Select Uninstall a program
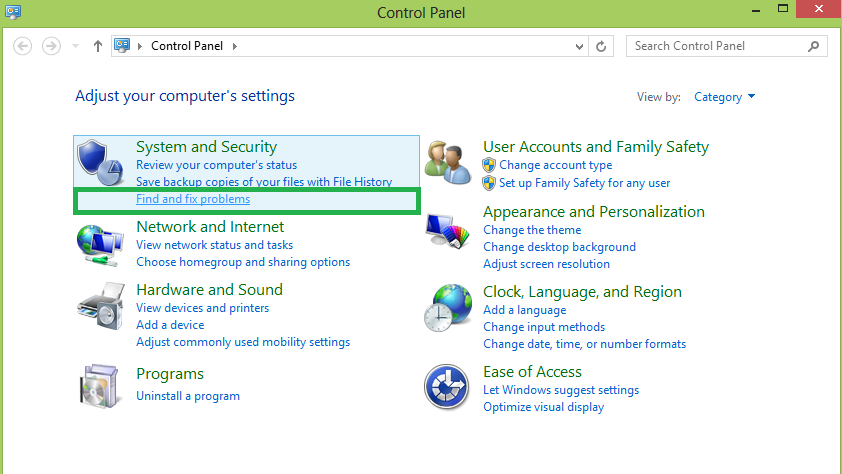The image size is (842, 474). pyautogui.click(x=188, y=396)
